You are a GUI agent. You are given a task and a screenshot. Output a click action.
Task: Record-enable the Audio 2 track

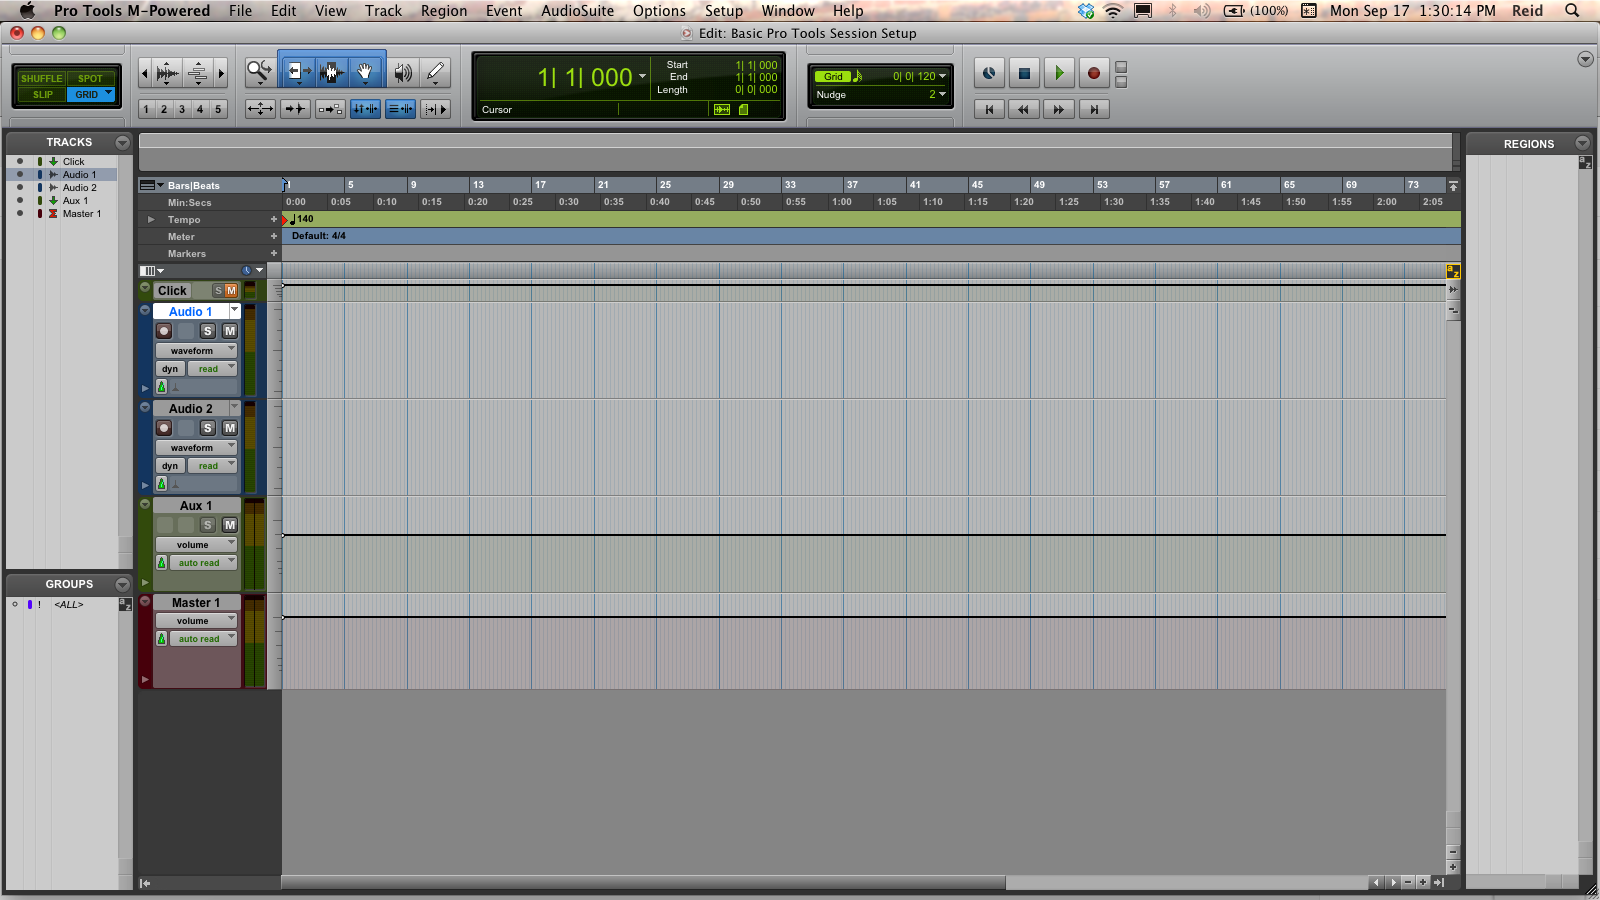point(164,427)
